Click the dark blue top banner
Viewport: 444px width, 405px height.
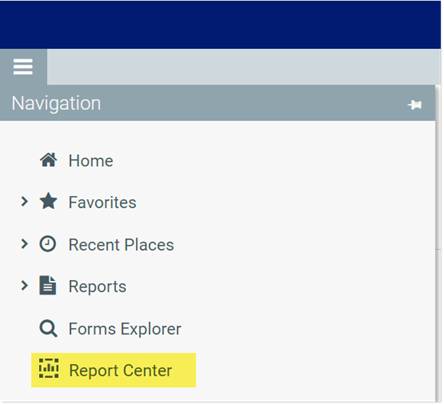(220, 25)
